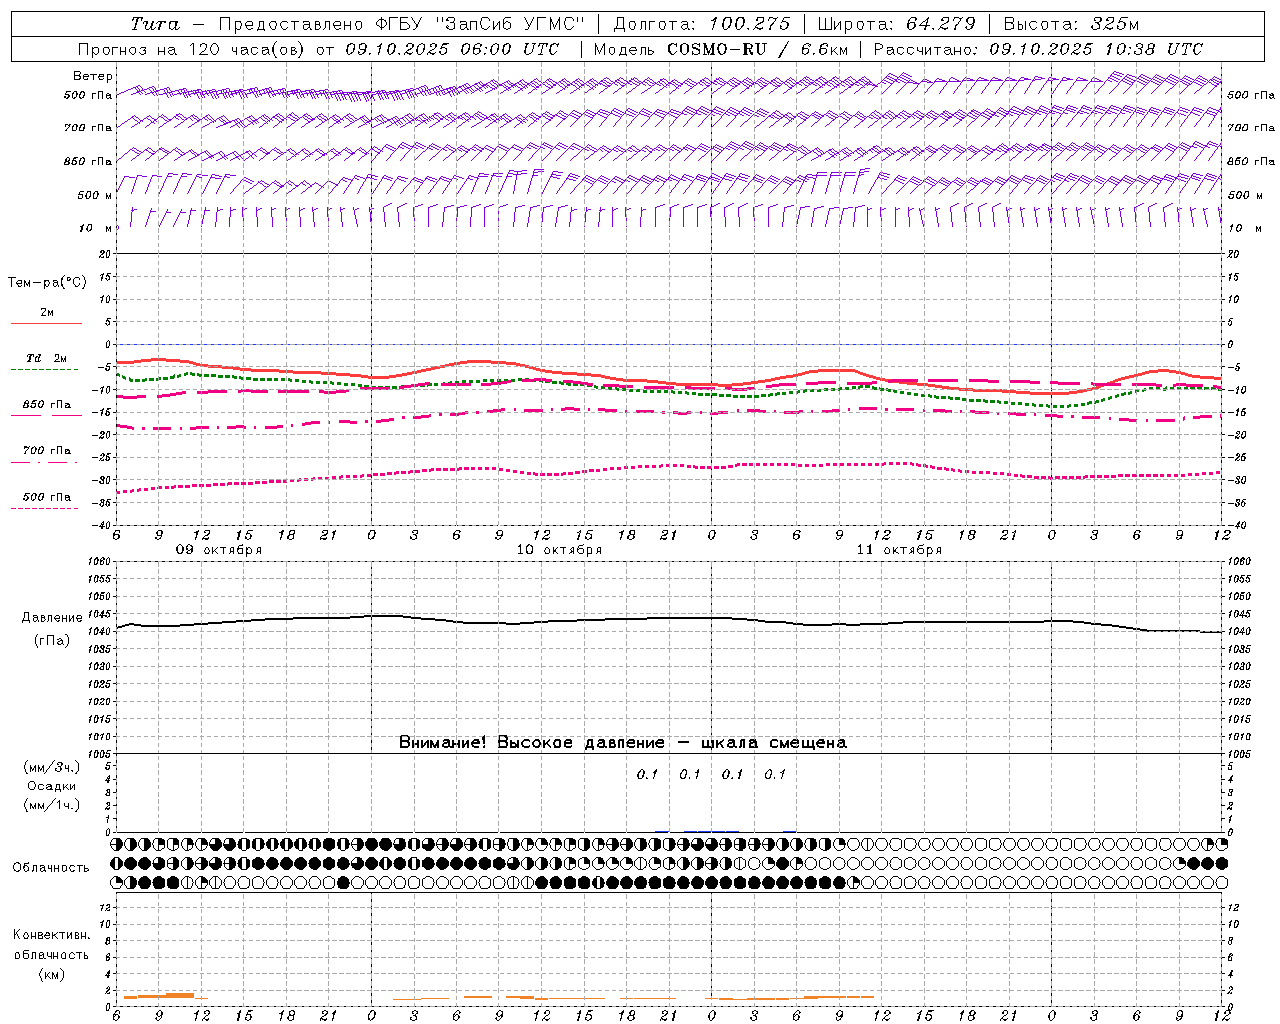Click the "Ветер" wind panel label
This screenshot has height=1024, width=1280.
(x=93, y=76)
